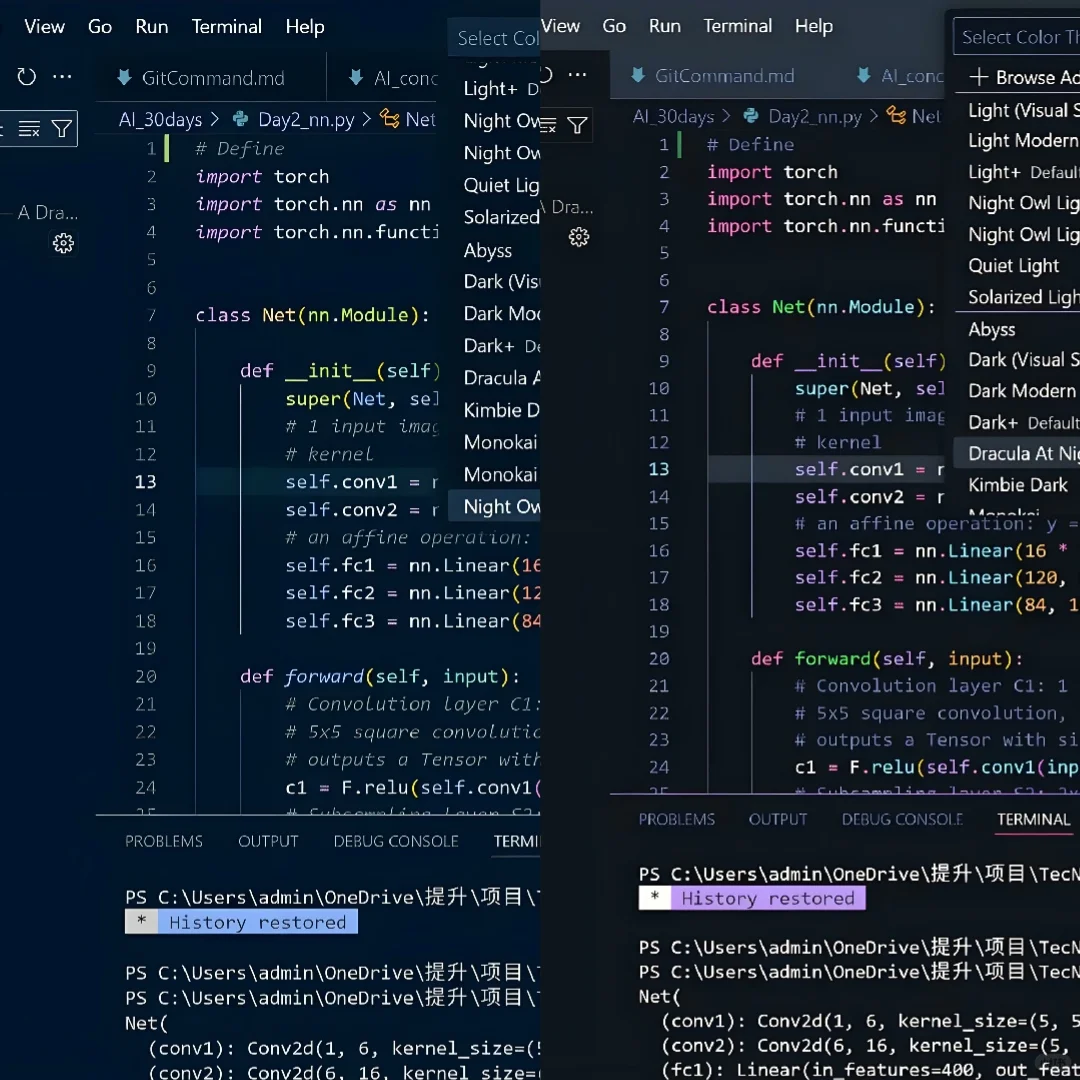The width and height of the screenshot is (1080, 1080).
Task: Open DEBUG CONSOLE tab in left window
Action: (x=396, y=841)
